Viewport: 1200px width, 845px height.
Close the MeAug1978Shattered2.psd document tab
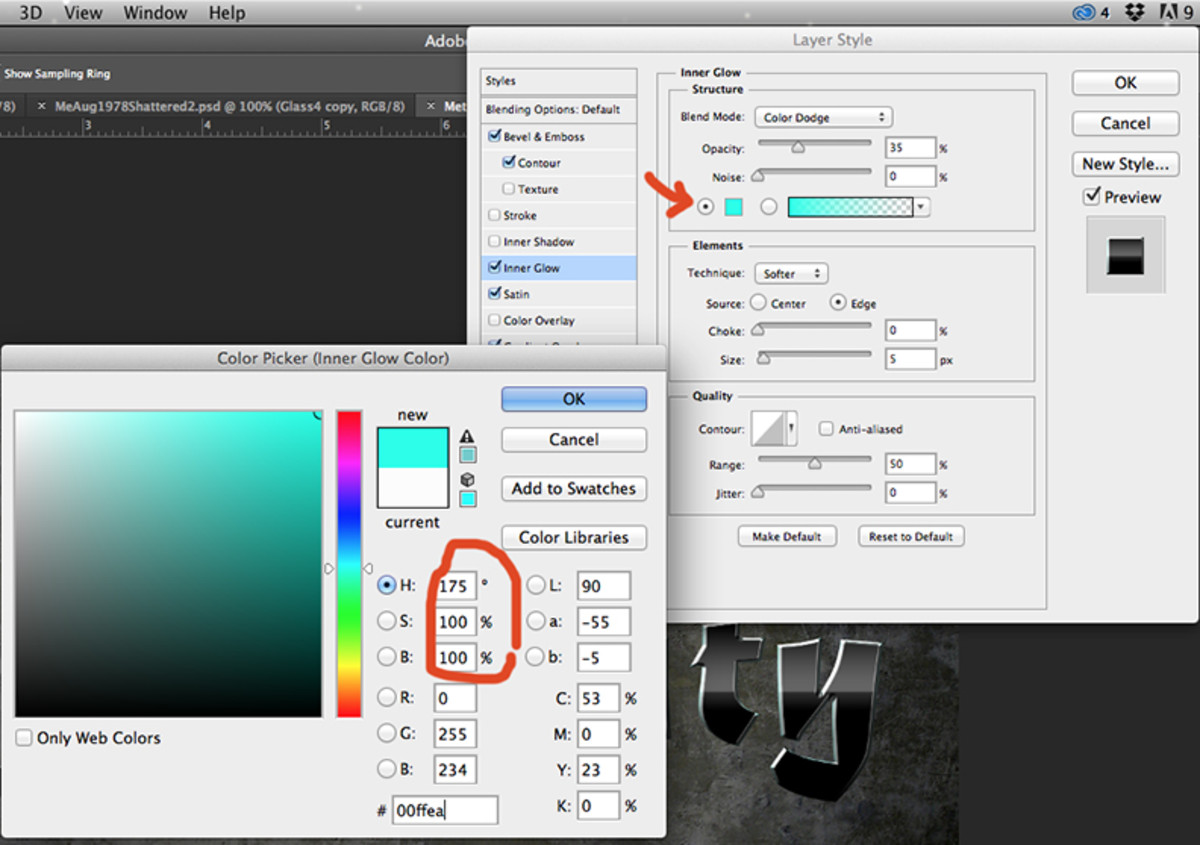tap(41, 106)
